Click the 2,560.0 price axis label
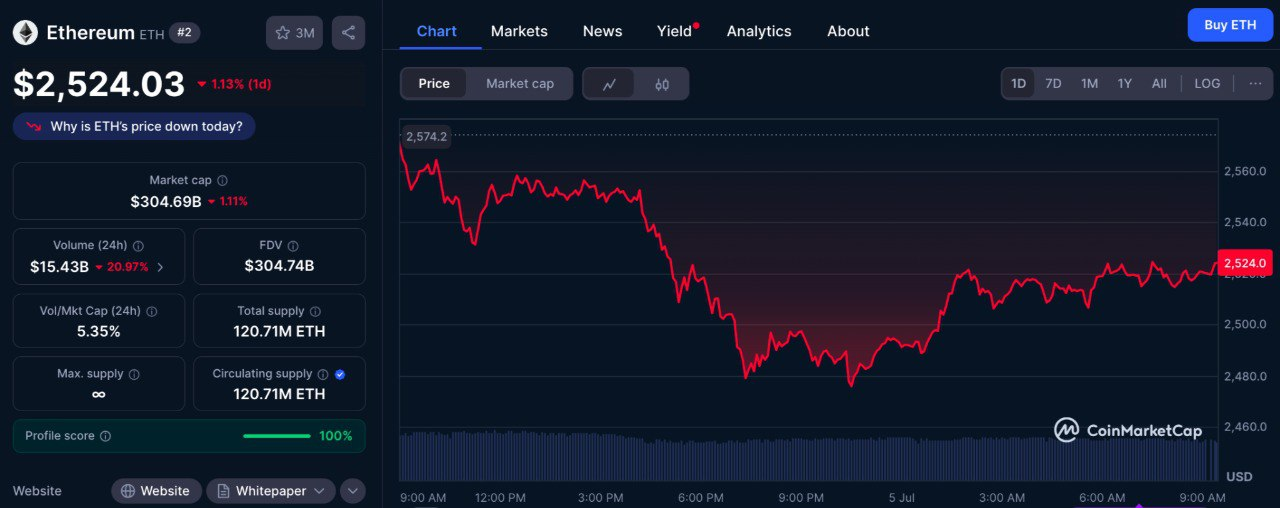The height and width of the screenshot is (508, 1280). click(1245, 171)
